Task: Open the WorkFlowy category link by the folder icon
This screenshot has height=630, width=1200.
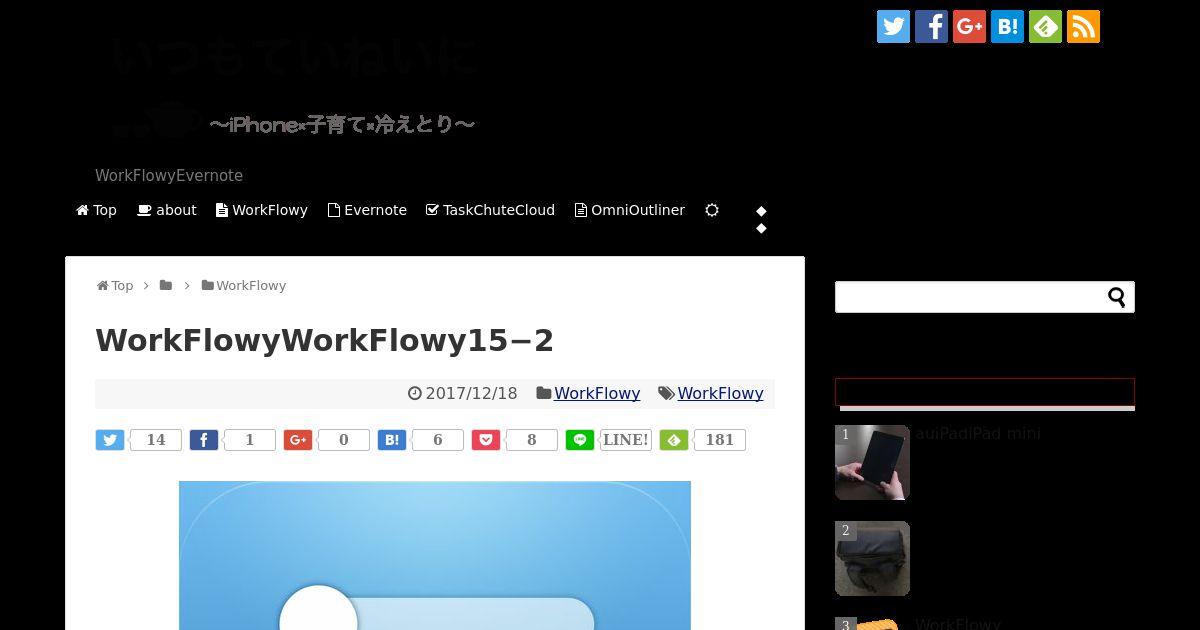Action: coord(597,393)
